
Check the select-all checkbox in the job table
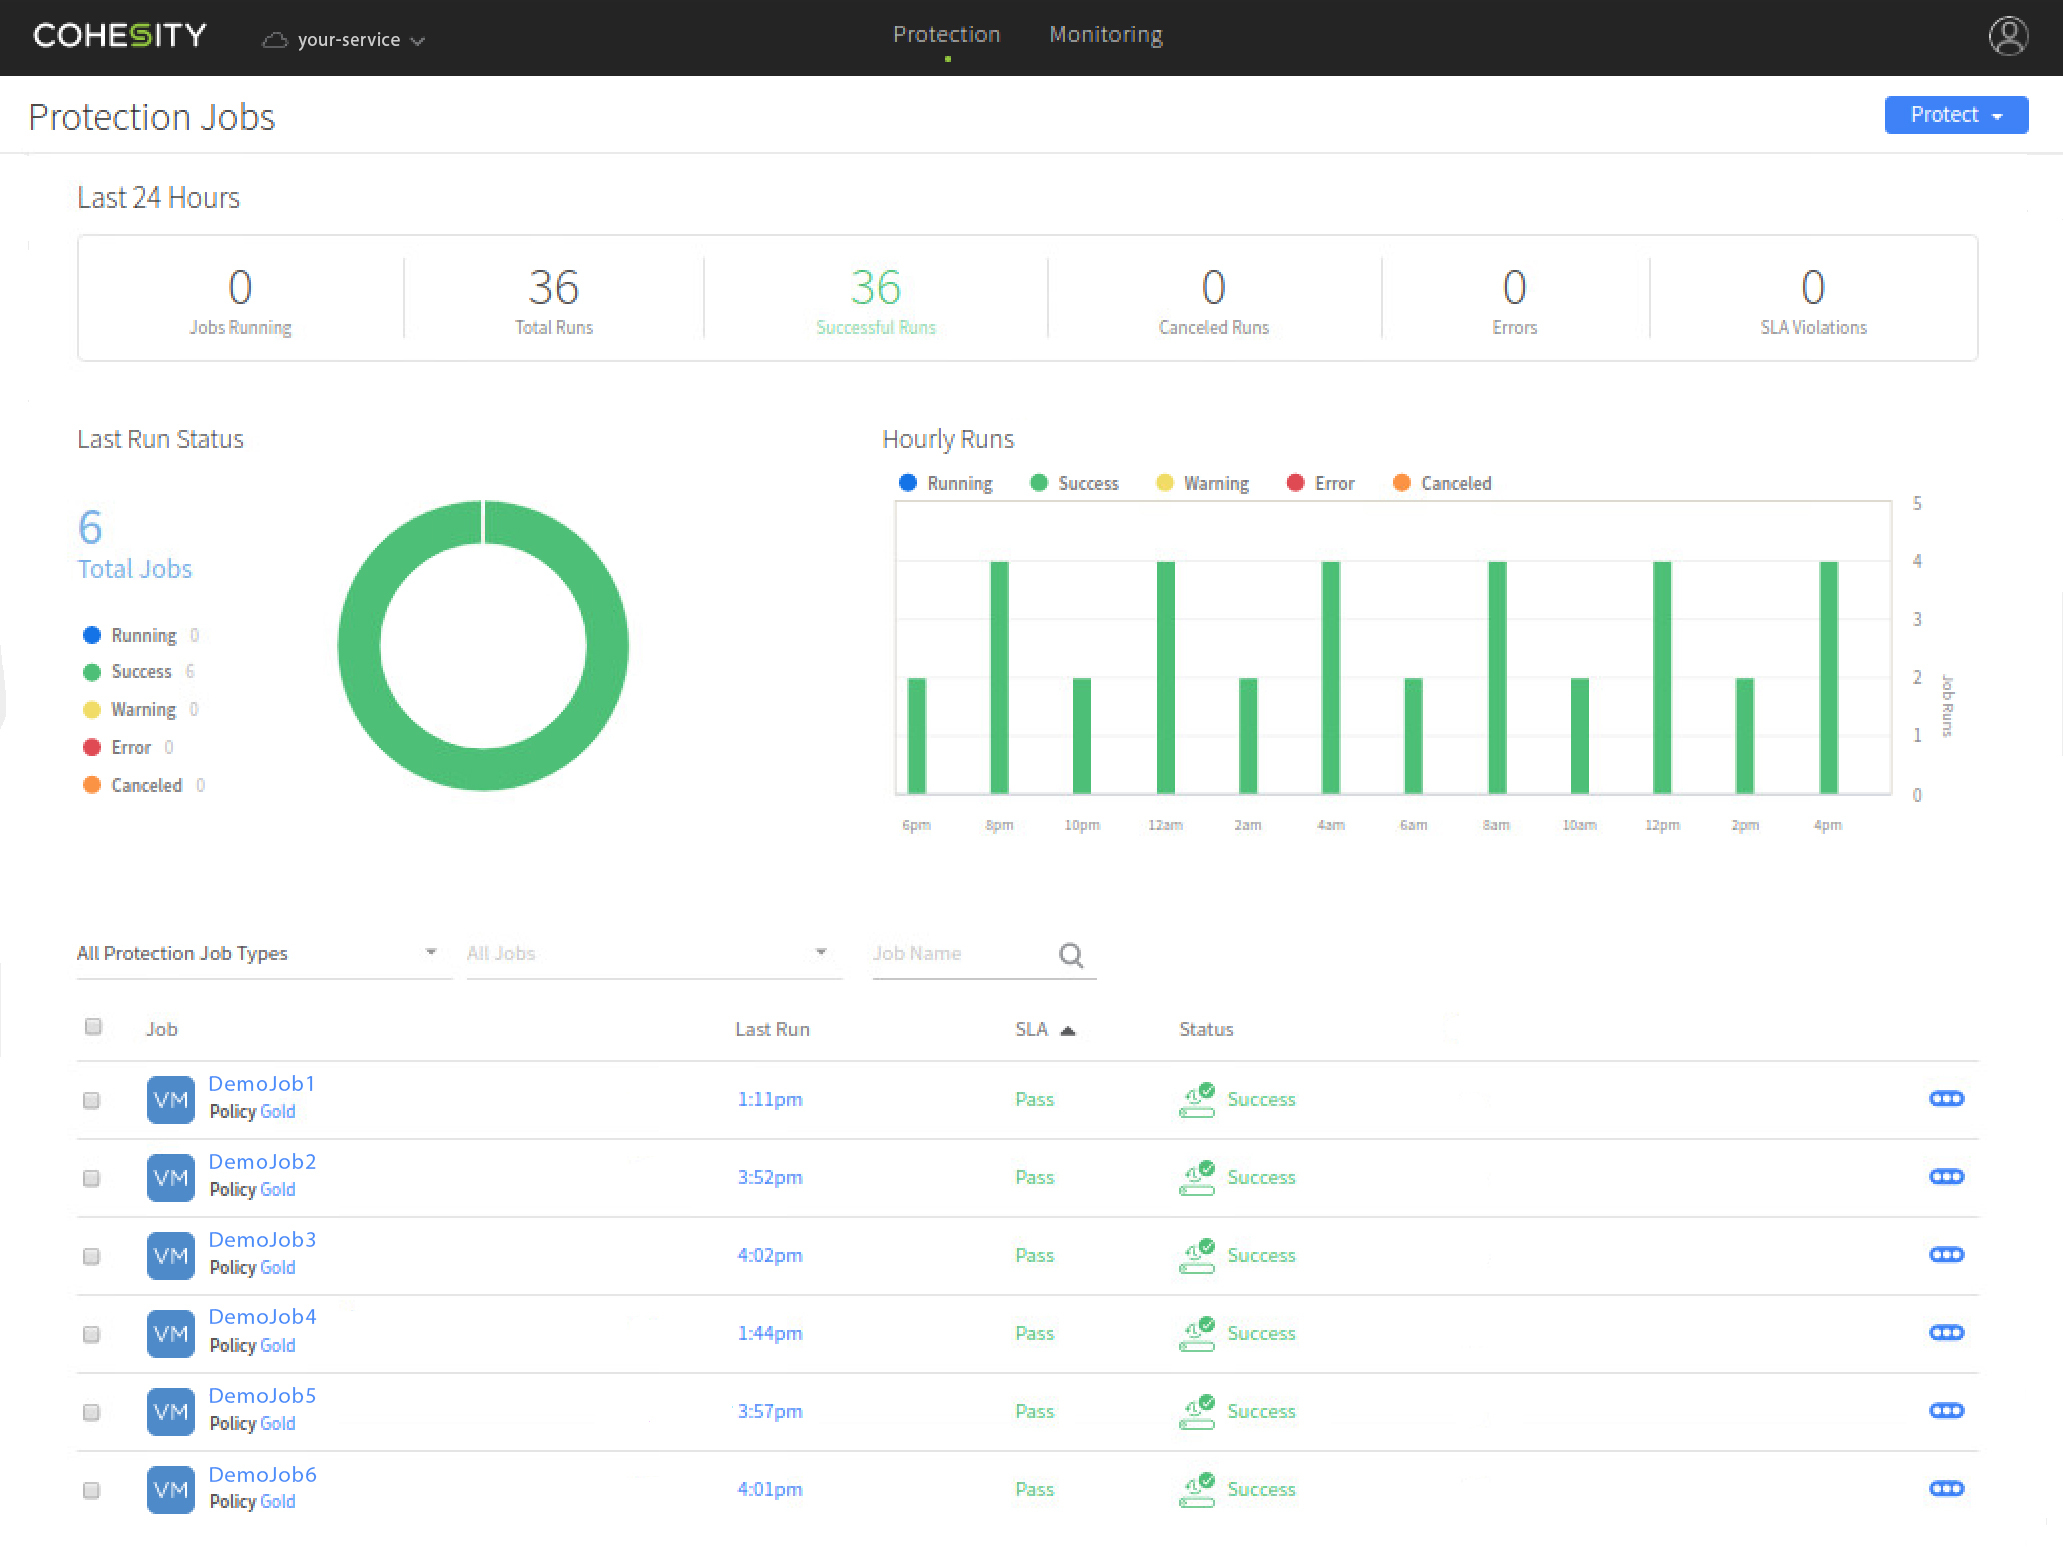[93, 1026]
